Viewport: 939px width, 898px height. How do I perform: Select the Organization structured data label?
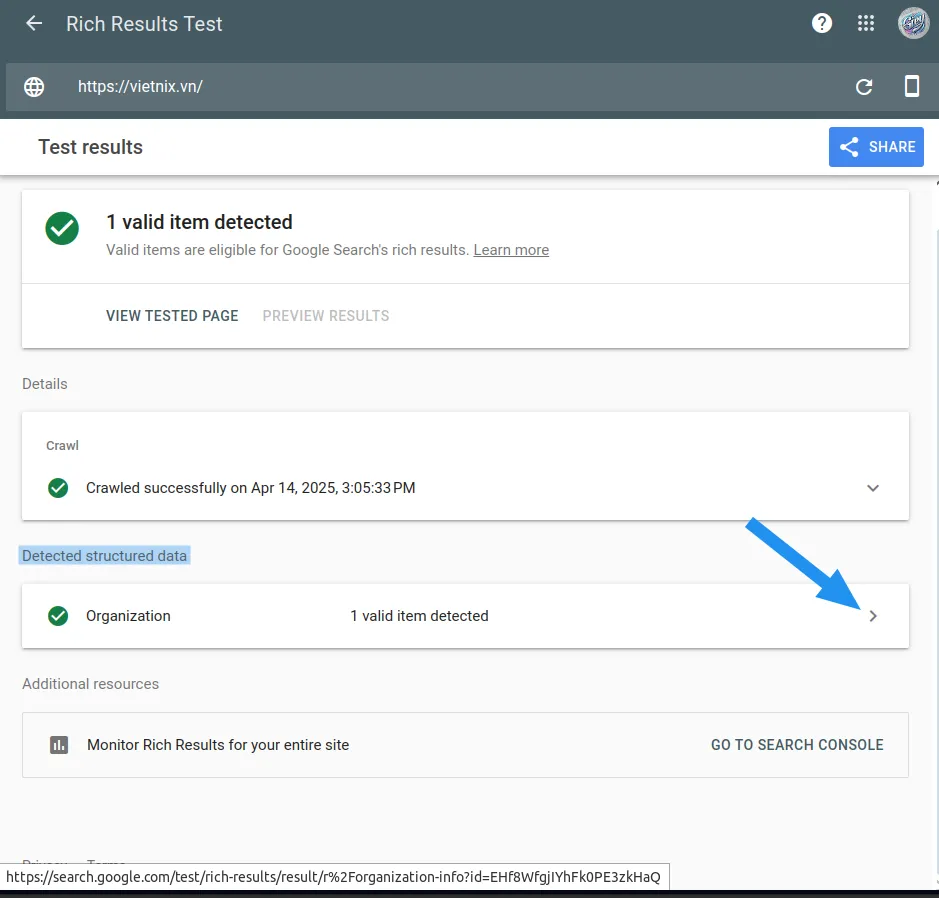click(128, 616)
